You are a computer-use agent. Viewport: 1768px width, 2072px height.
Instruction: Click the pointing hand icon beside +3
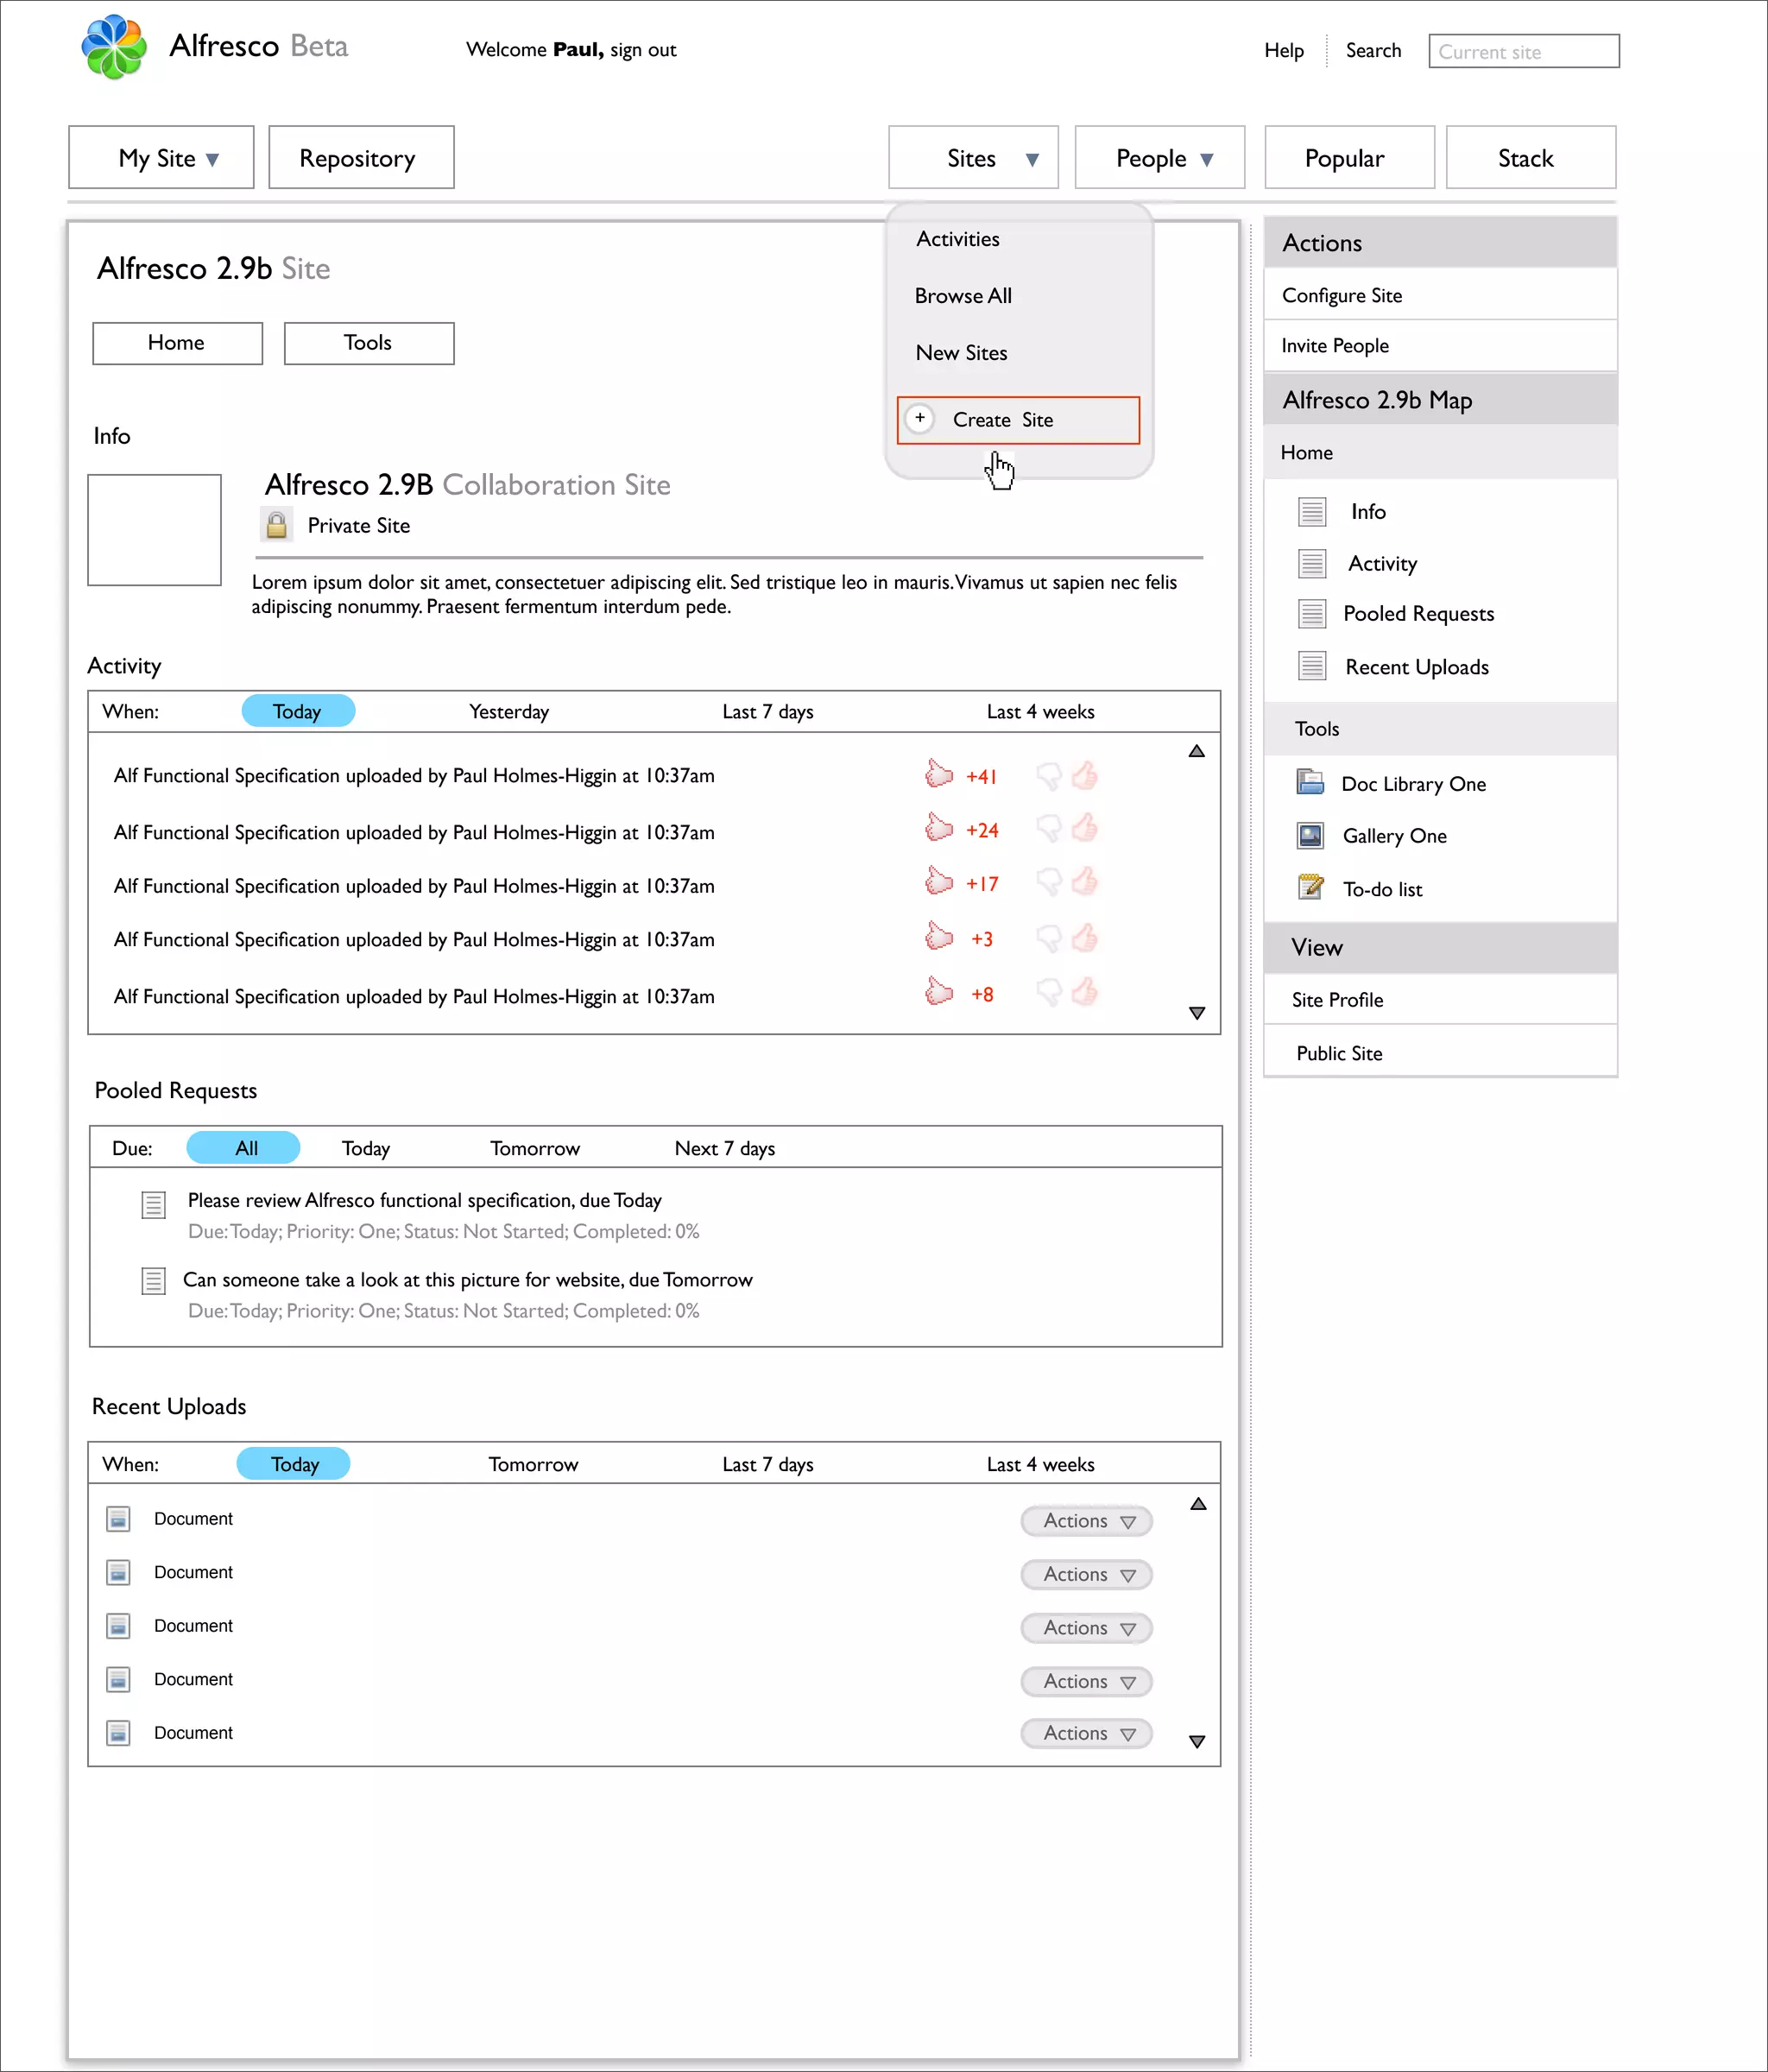pos(939,937)
